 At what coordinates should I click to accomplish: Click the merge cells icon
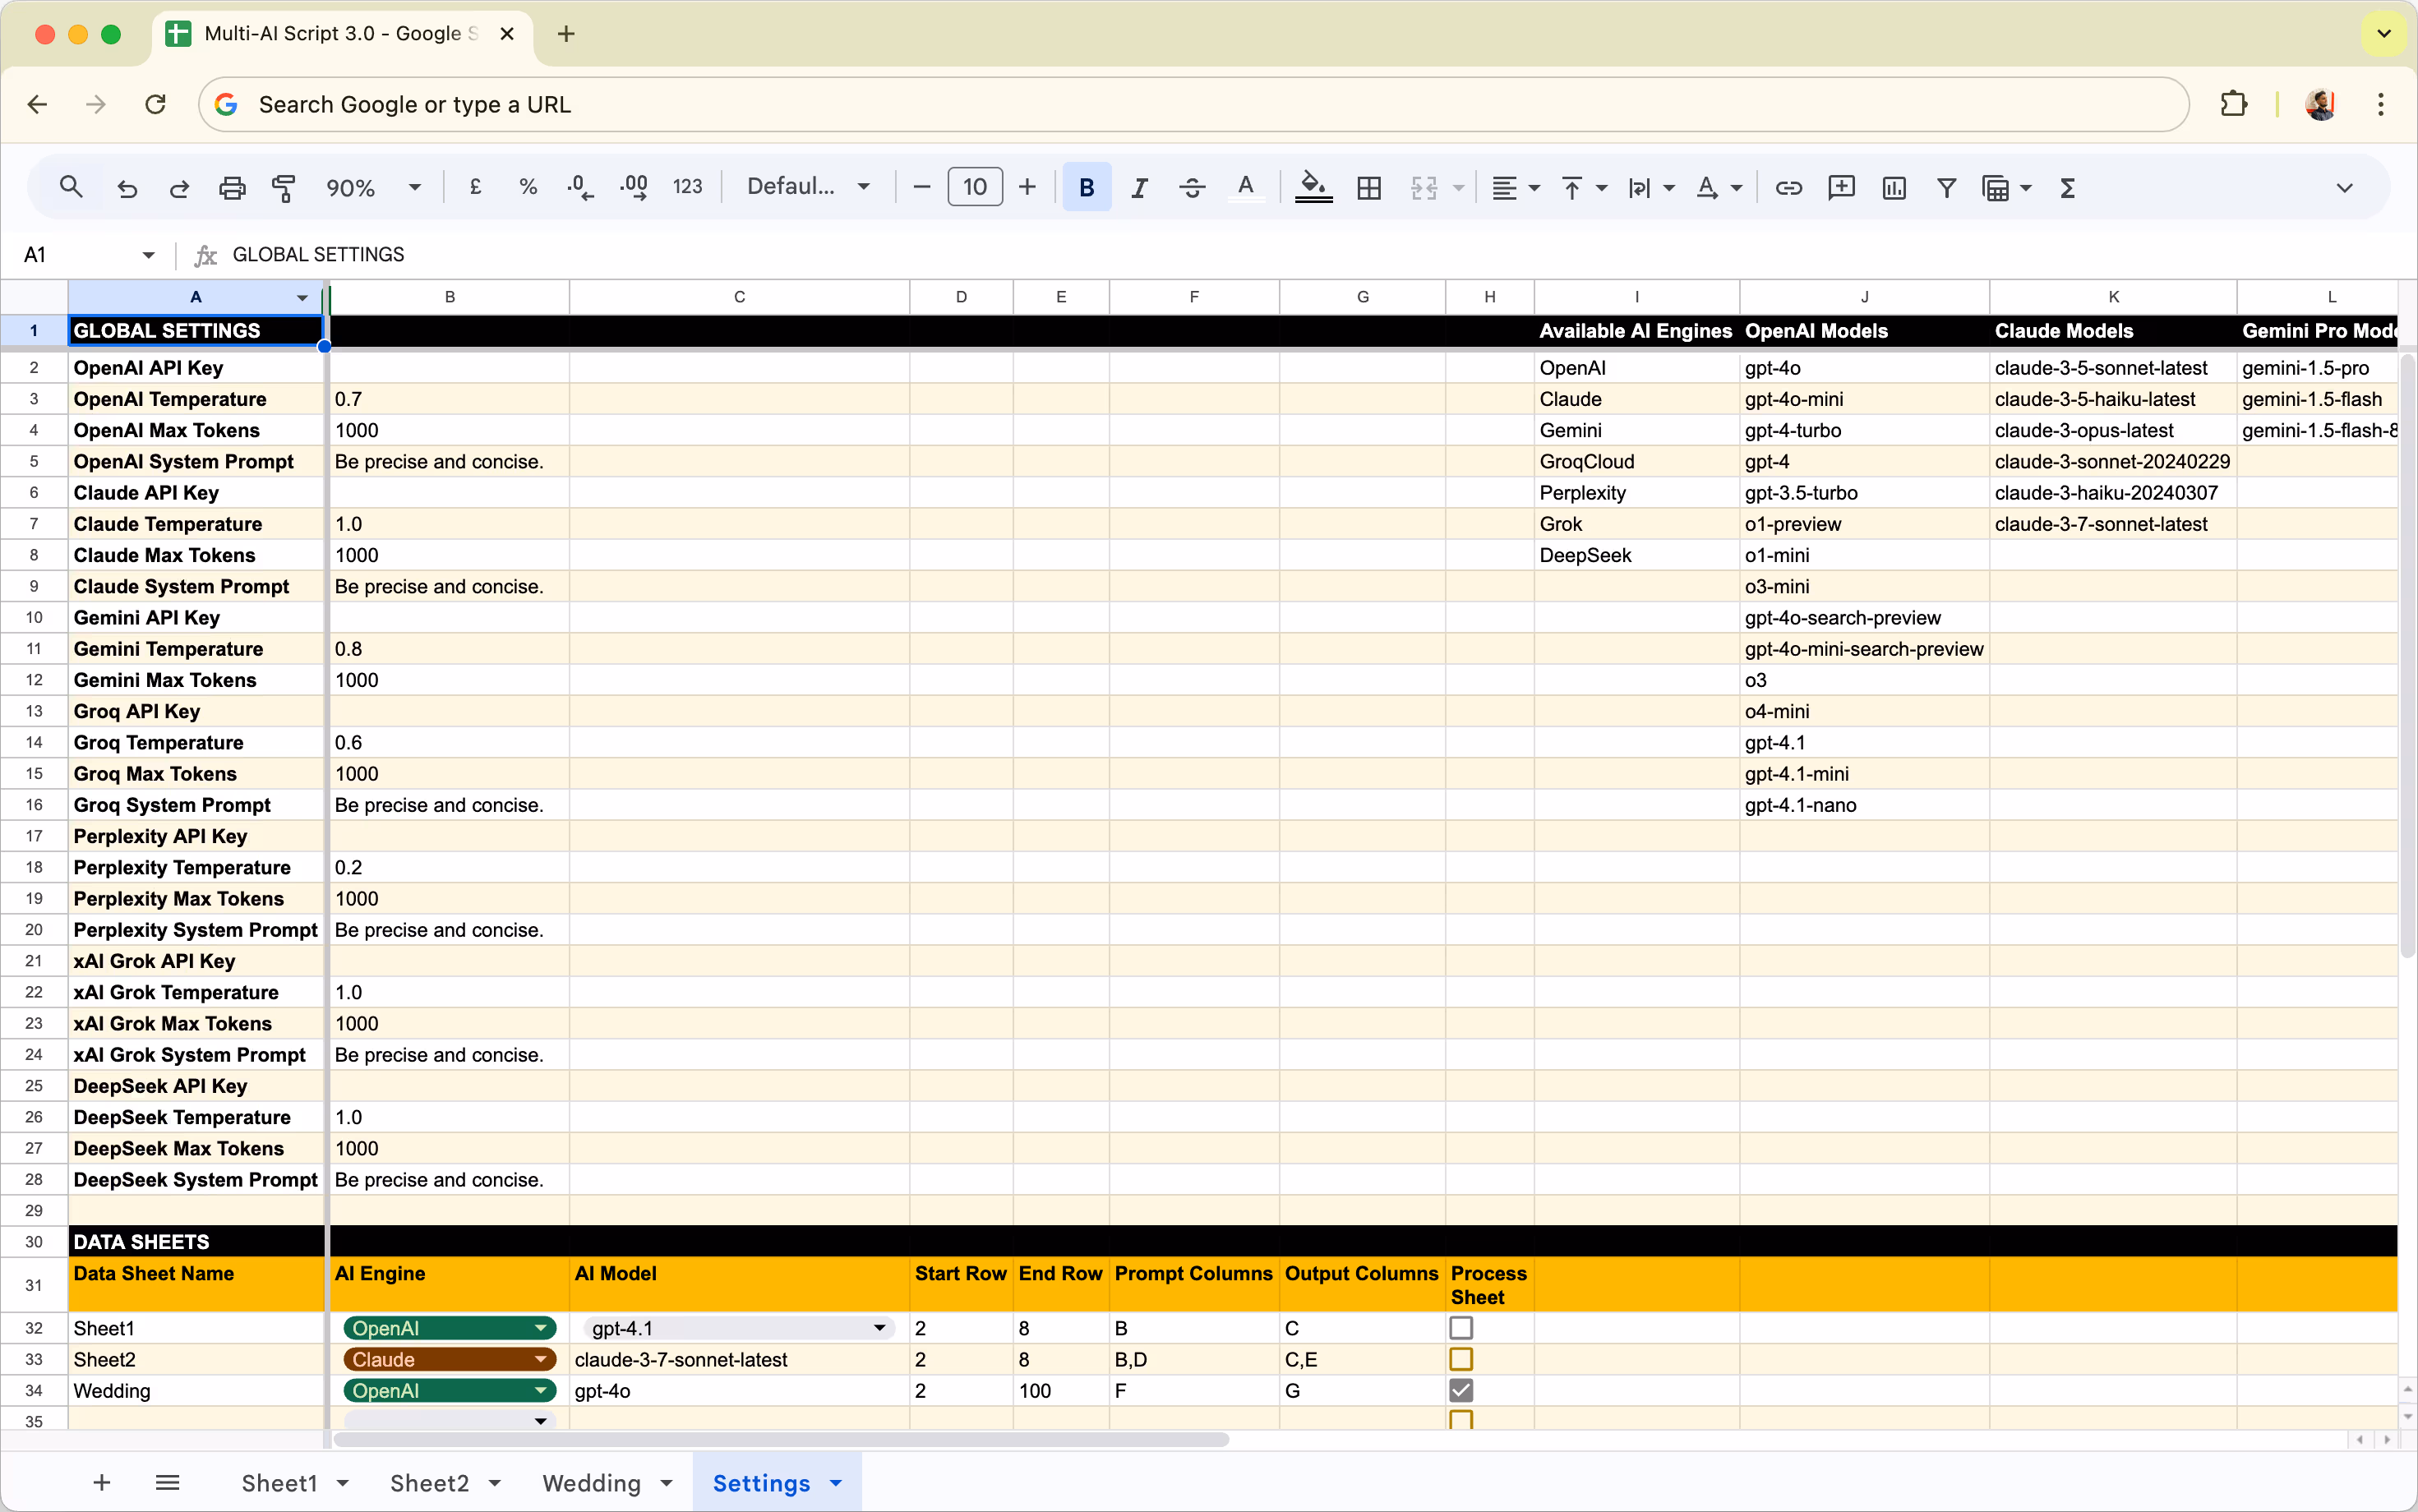coord(1424,187)
